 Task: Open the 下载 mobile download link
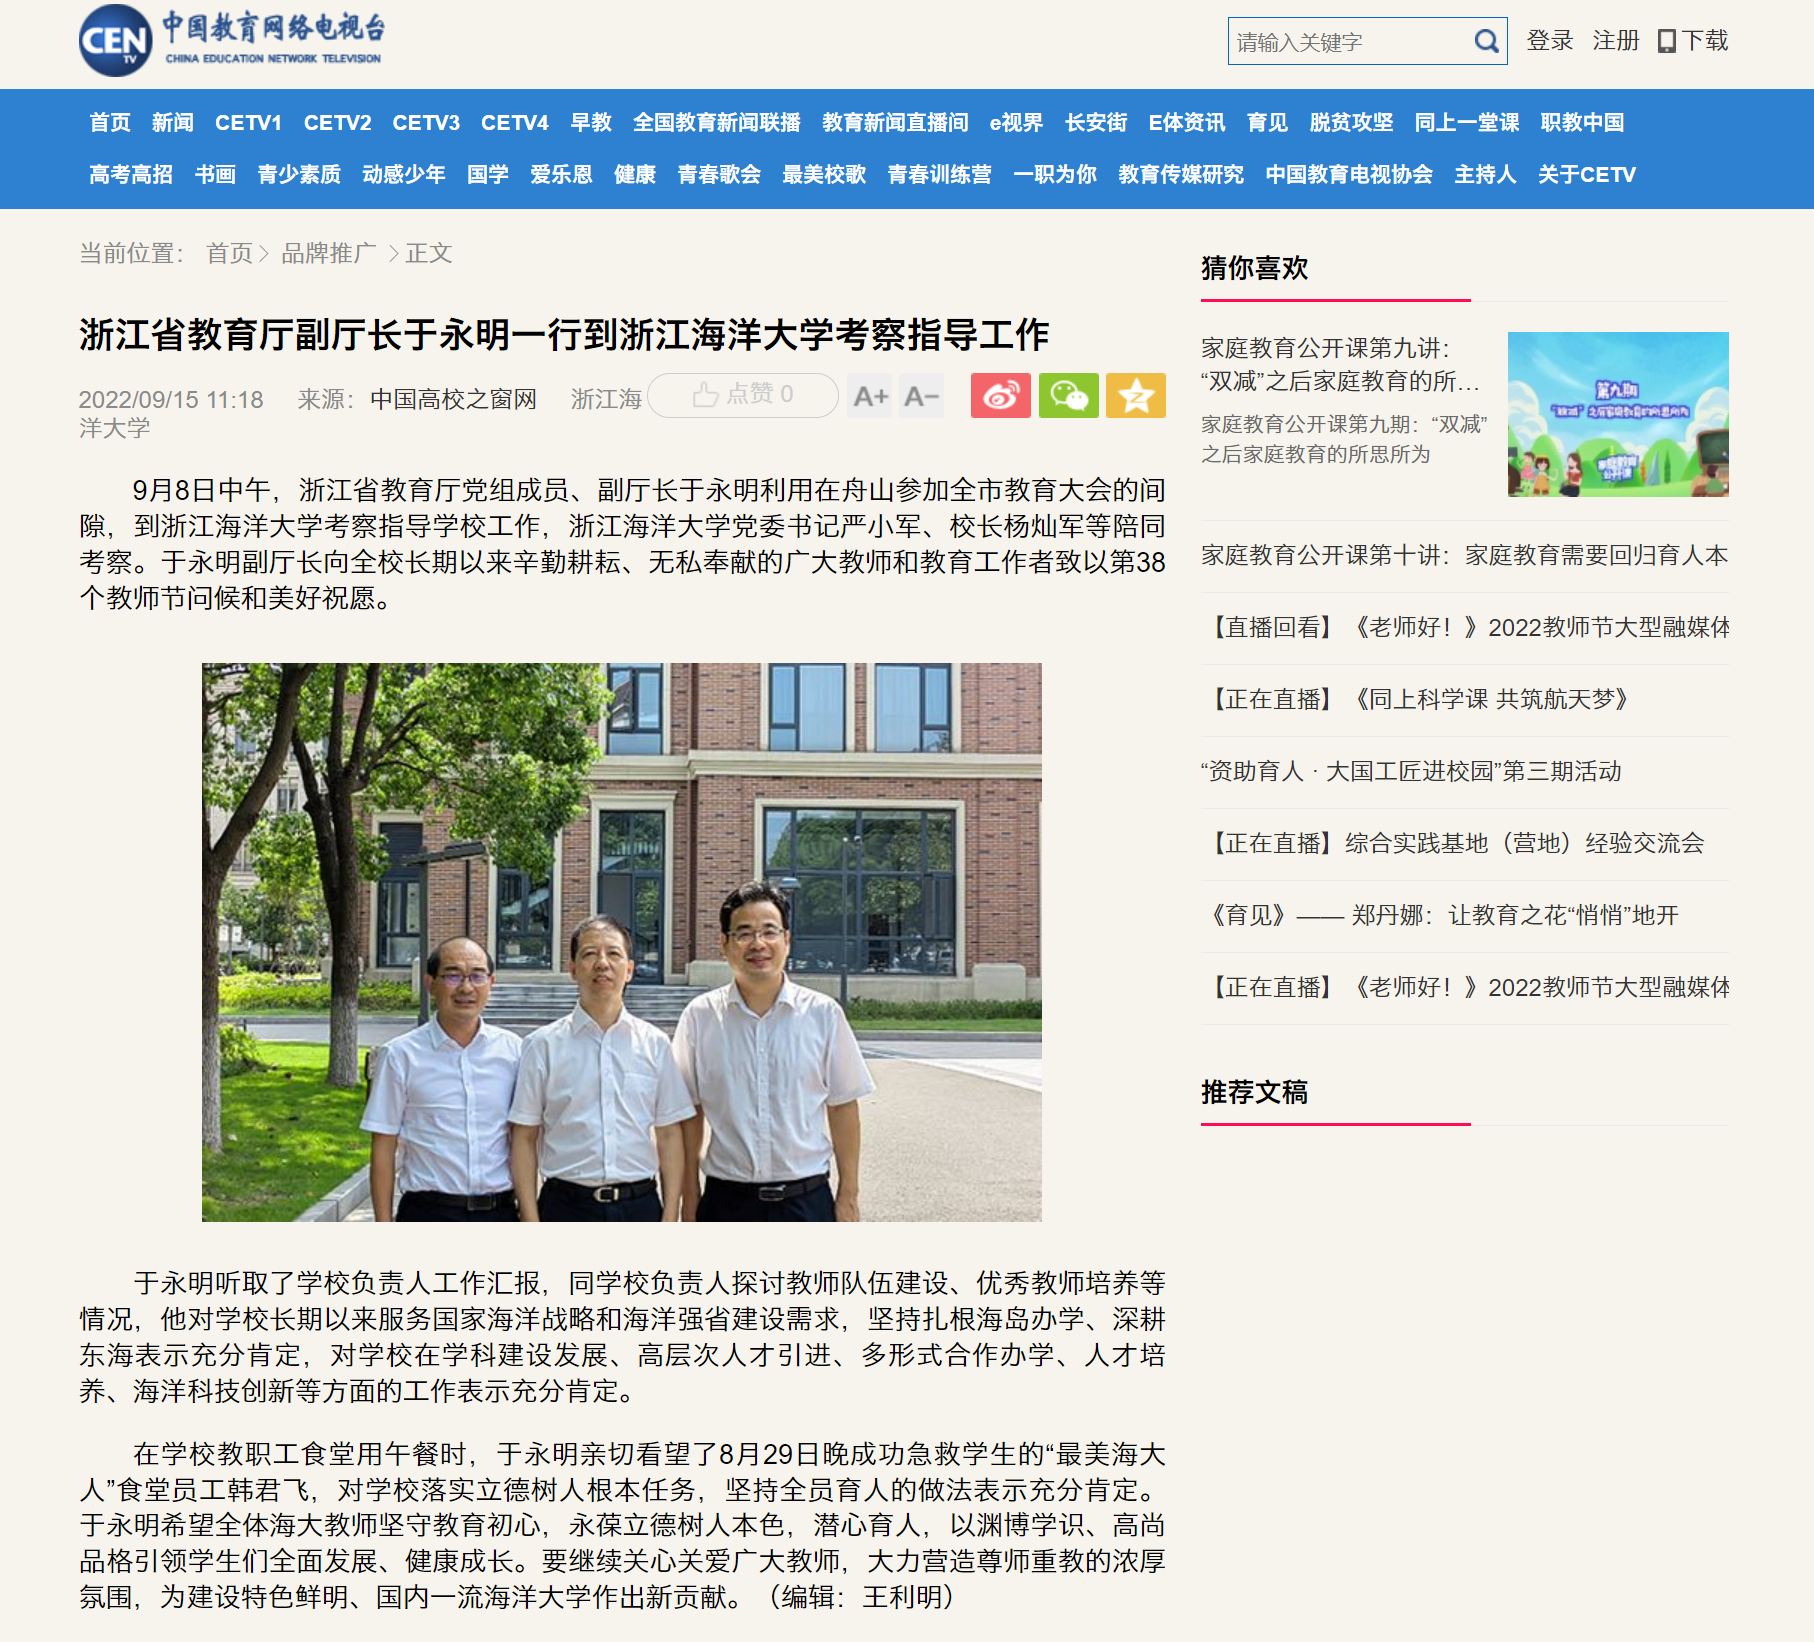[x=1692, y=41]
